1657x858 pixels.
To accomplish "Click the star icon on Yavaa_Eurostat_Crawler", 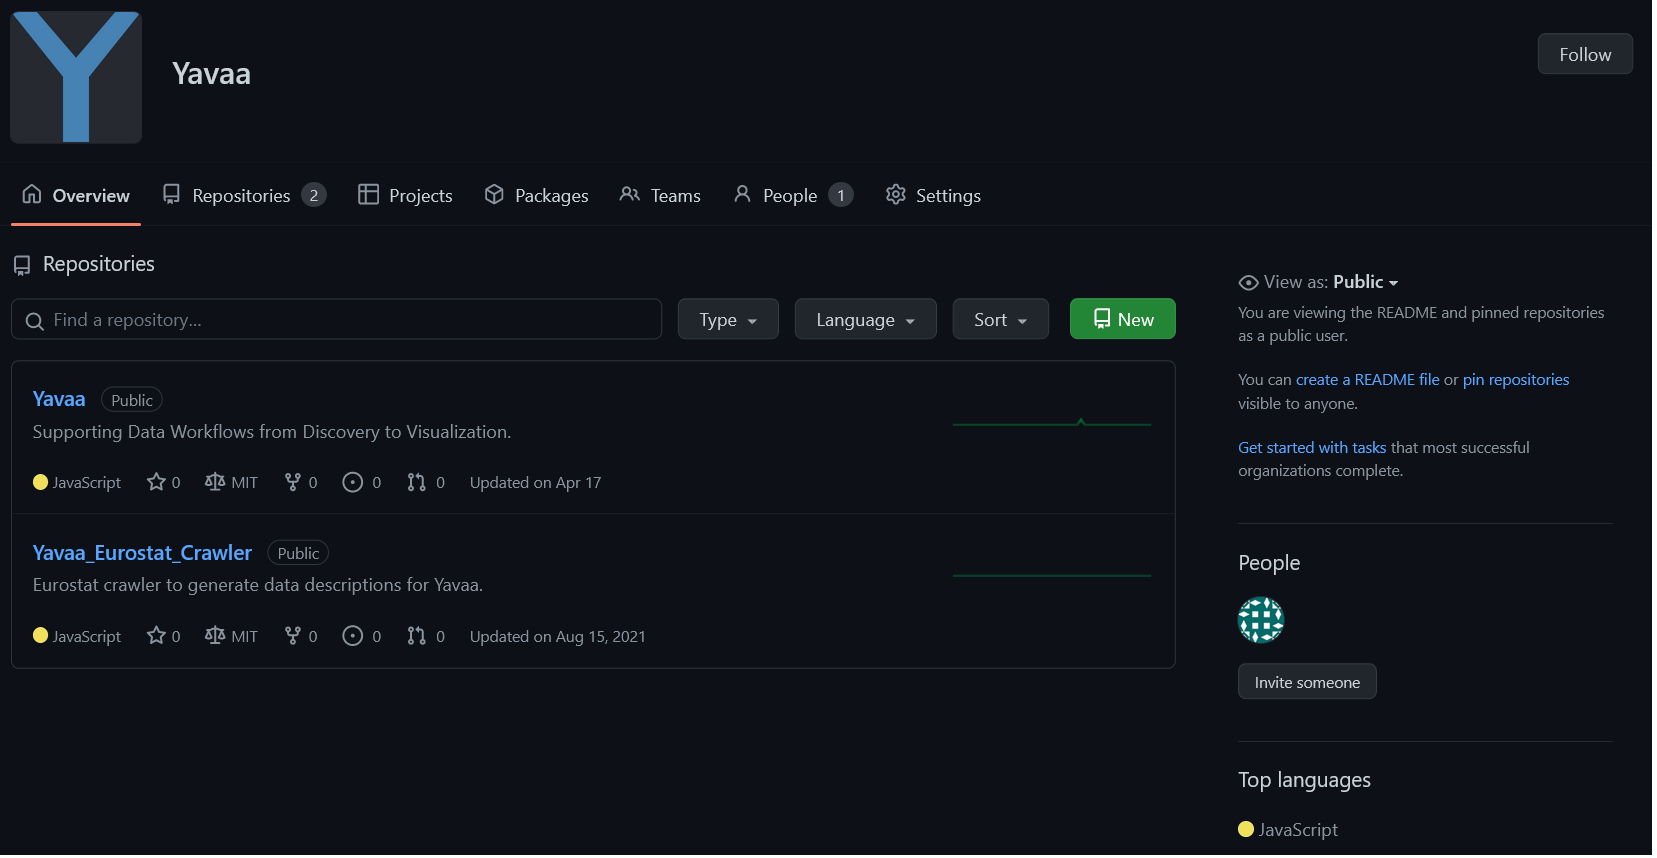I will click(156, 636).
